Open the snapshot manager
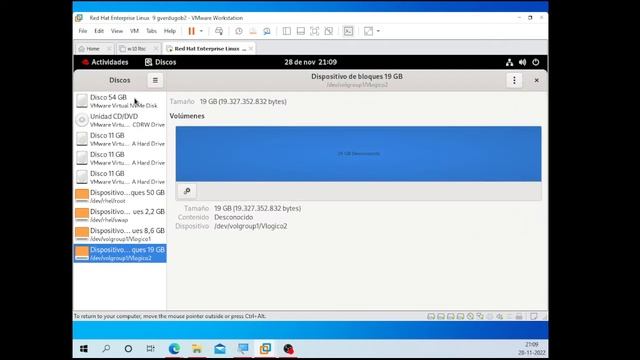Screen dimensions: 640x360 tap(267, 31)
